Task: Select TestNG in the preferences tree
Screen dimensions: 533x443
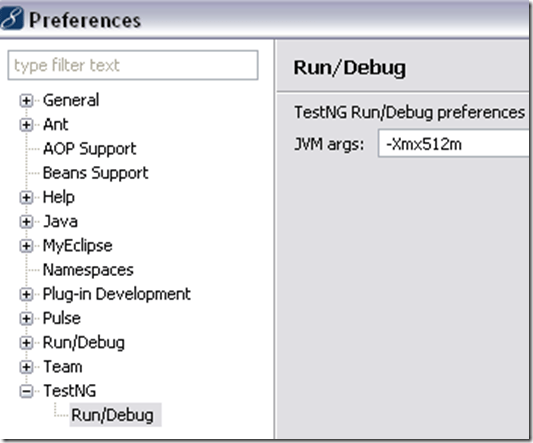Action: tap(70, 391)
